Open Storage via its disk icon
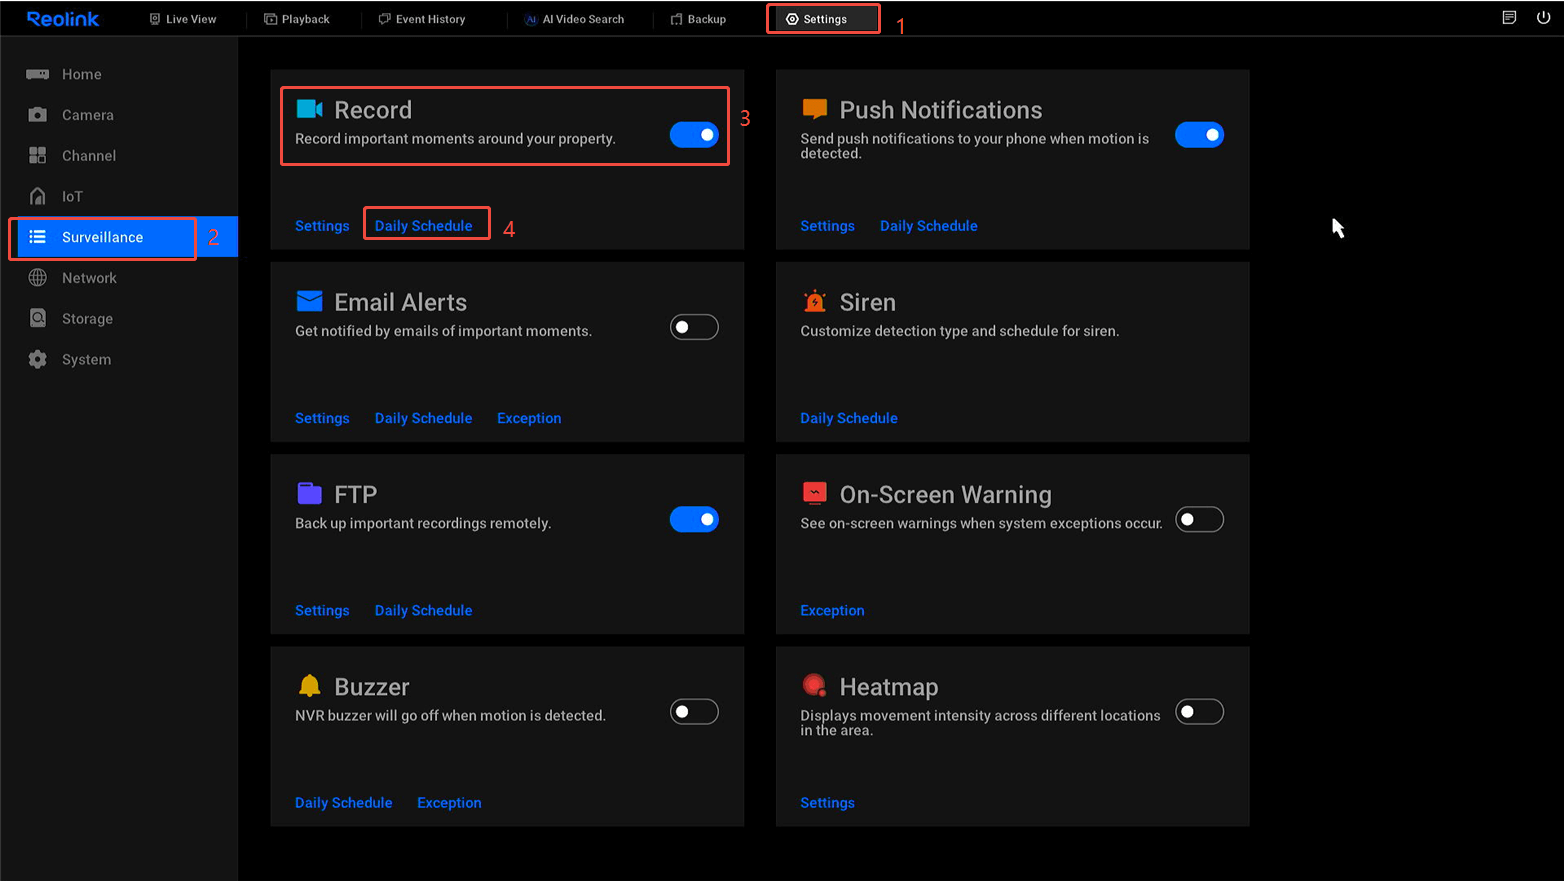 (x=38, y=319)
